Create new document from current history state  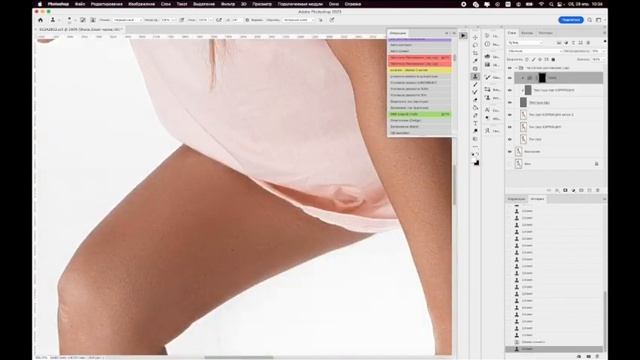[x=579, y=356]
